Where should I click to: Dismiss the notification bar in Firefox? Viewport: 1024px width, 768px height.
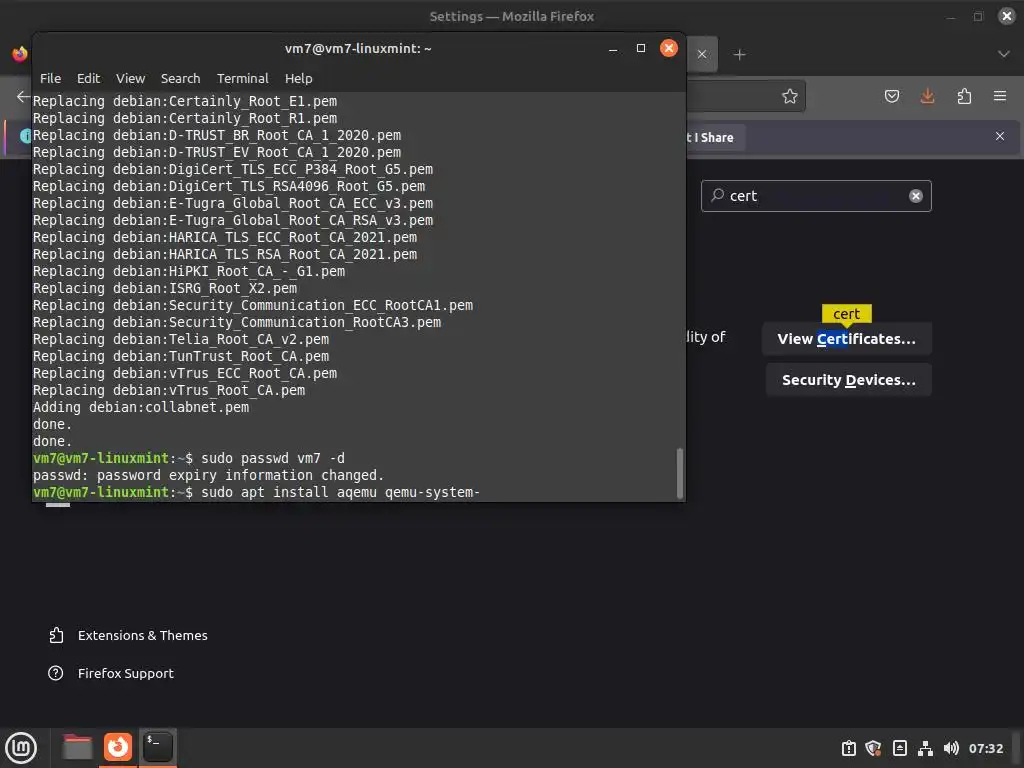click(1000, 136)
